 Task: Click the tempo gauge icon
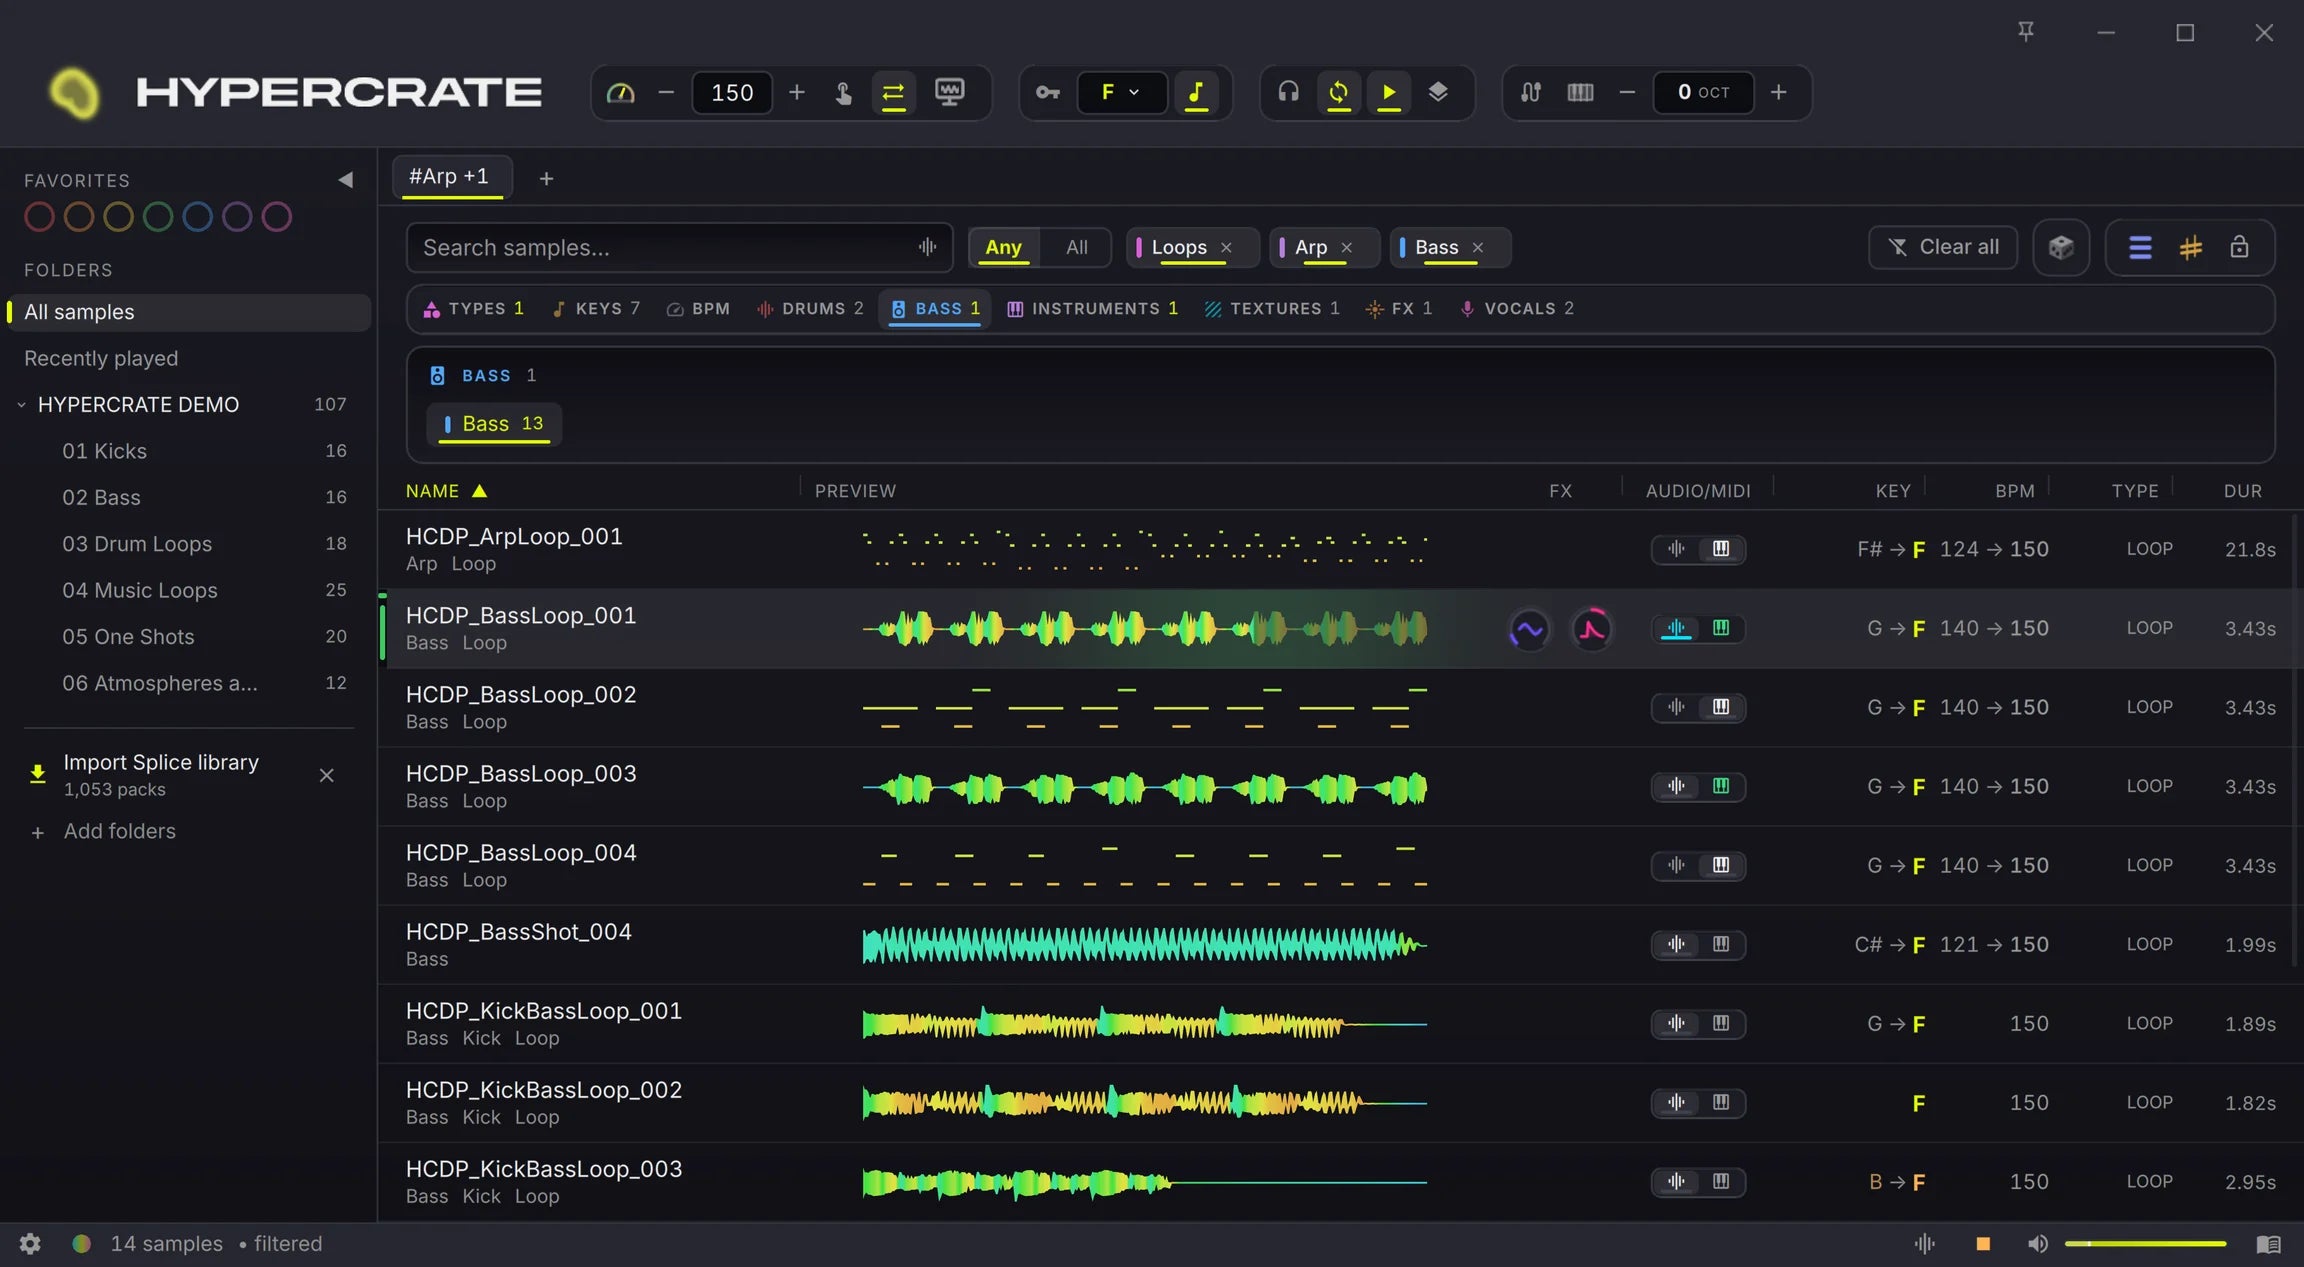point(620,93)
